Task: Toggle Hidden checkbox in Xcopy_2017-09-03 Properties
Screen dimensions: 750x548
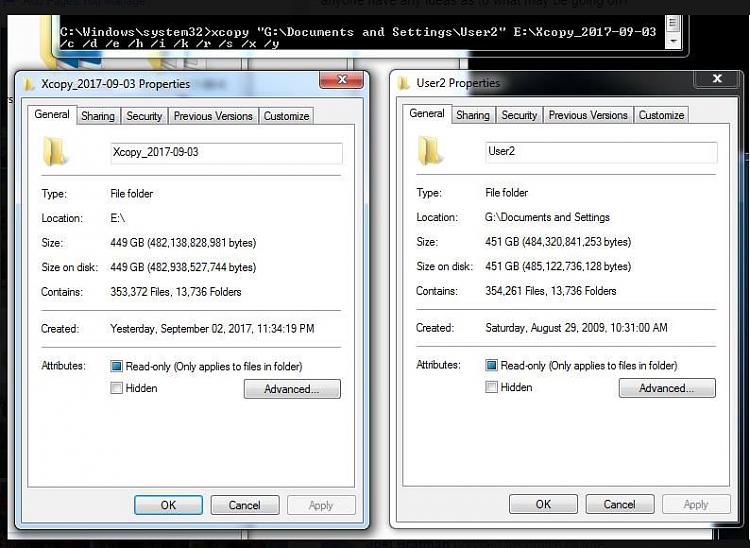Action: pyautogui.click(x=116, y=388)
